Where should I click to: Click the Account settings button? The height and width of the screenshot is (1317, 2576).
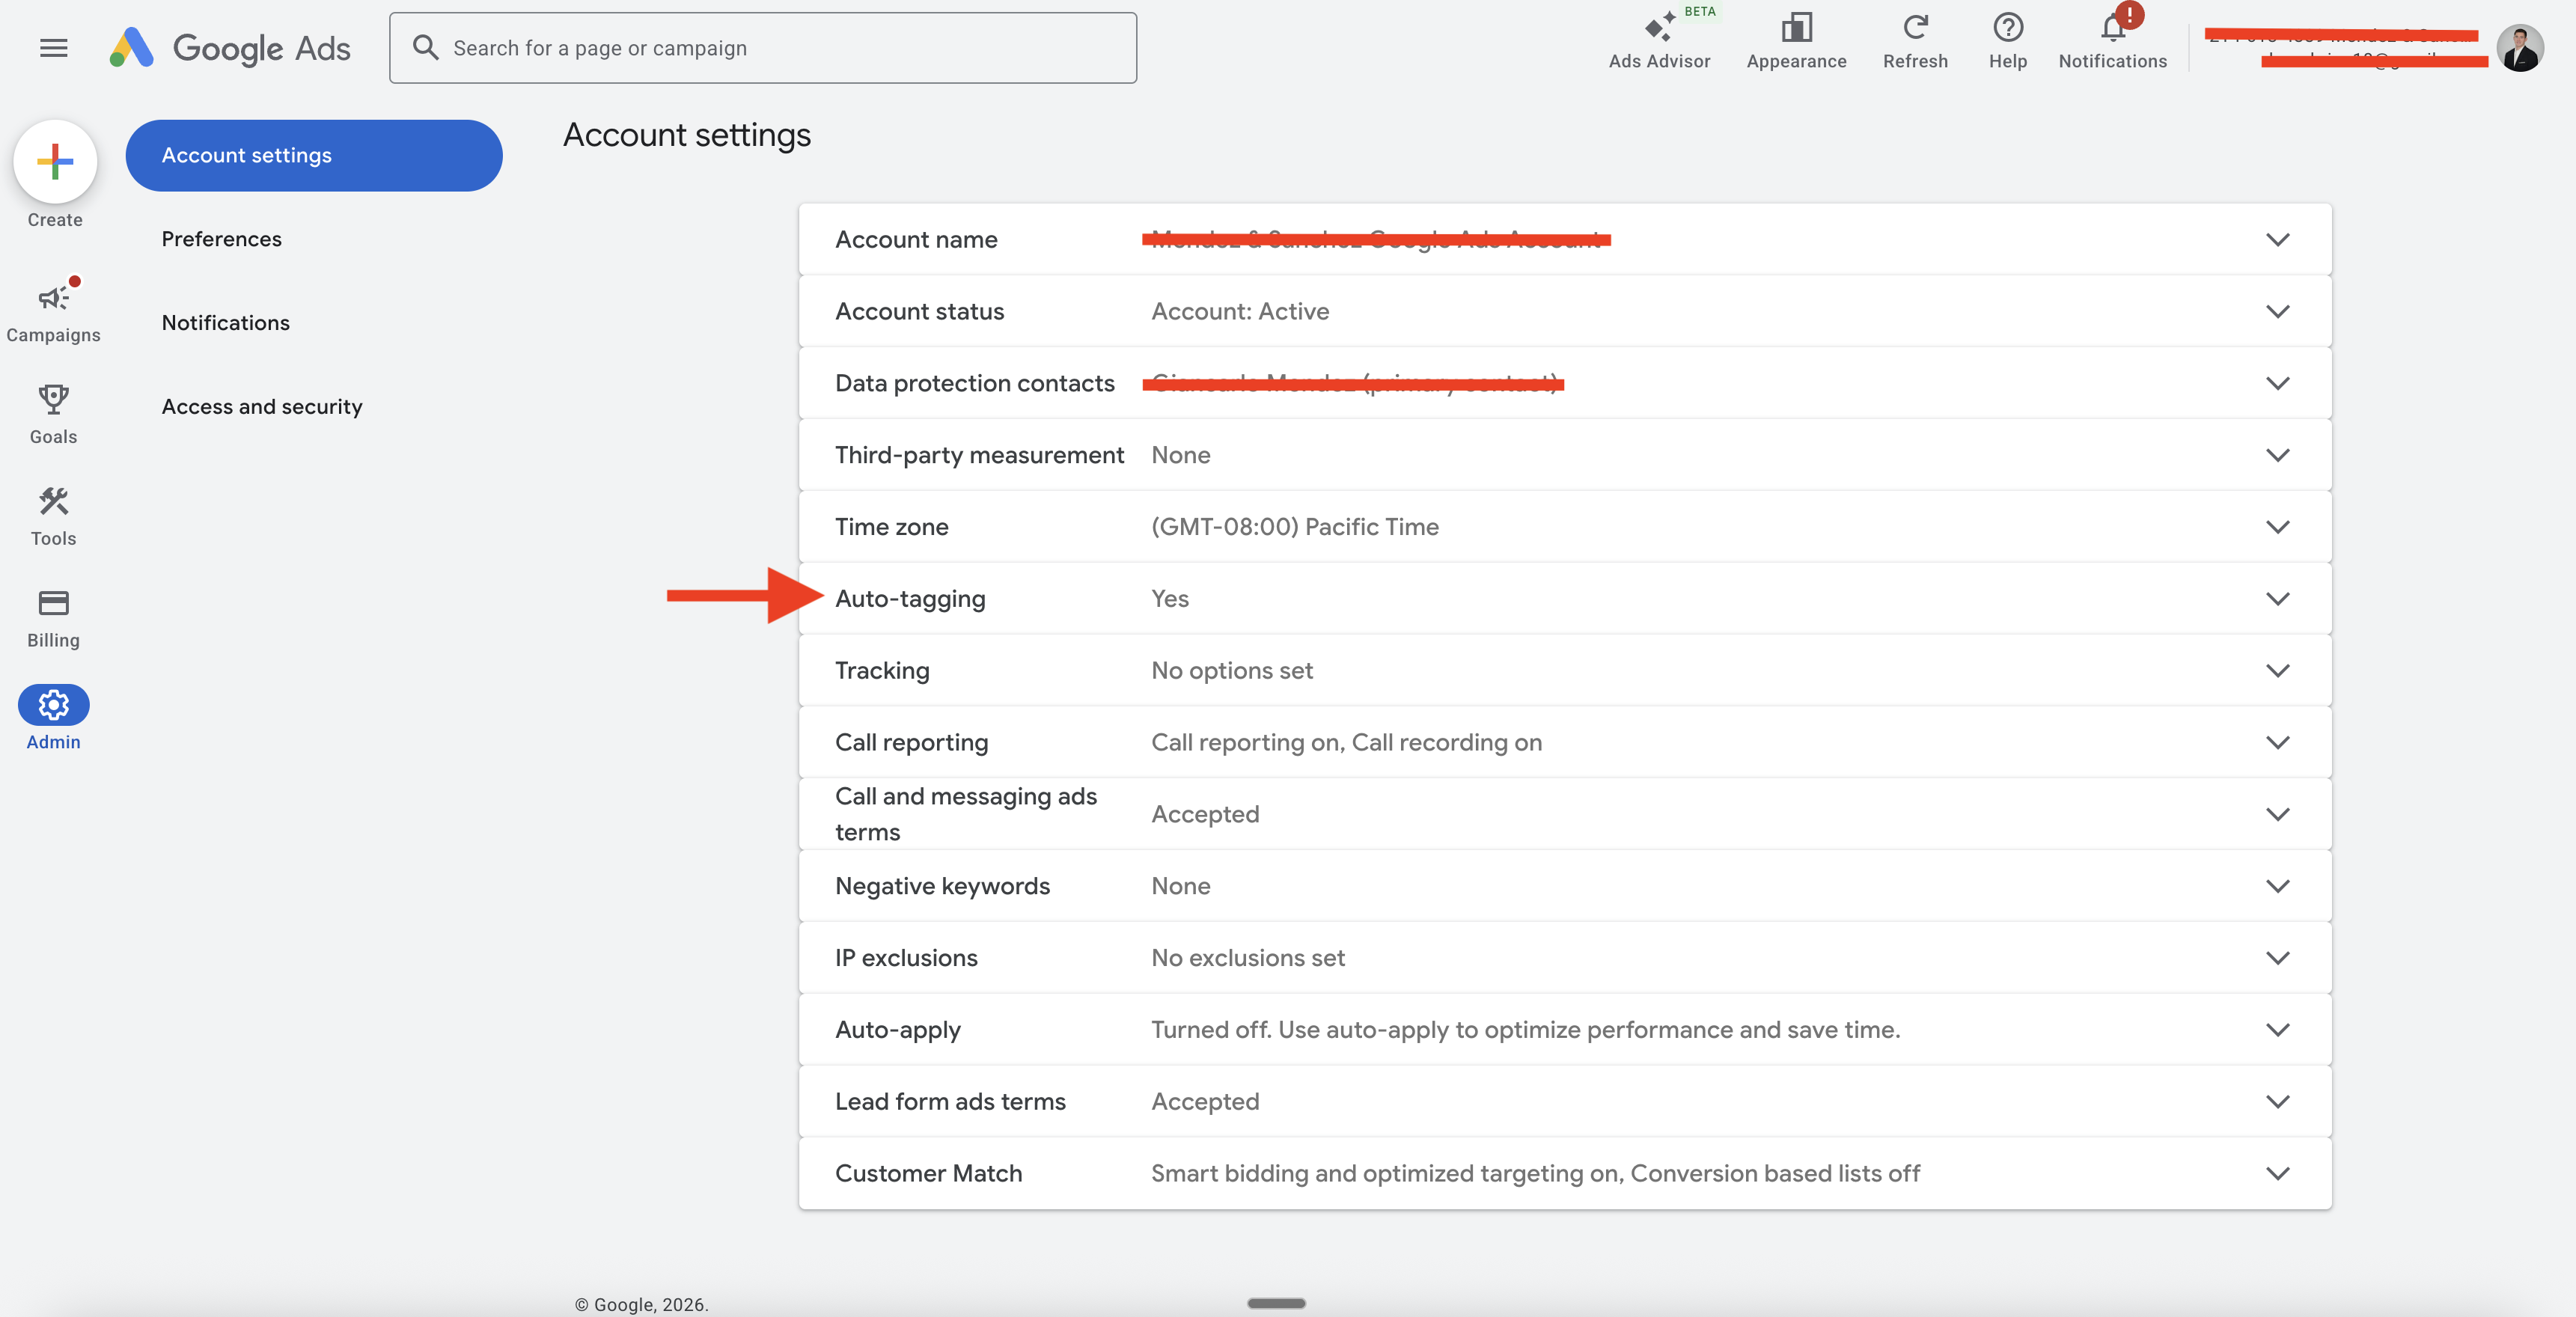click(x=314, y=155)
